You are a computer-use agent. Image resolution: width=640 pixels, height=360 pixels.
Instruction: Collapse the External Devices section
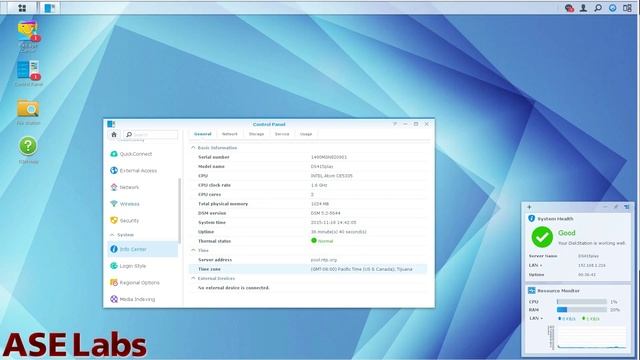pos(193,278)
